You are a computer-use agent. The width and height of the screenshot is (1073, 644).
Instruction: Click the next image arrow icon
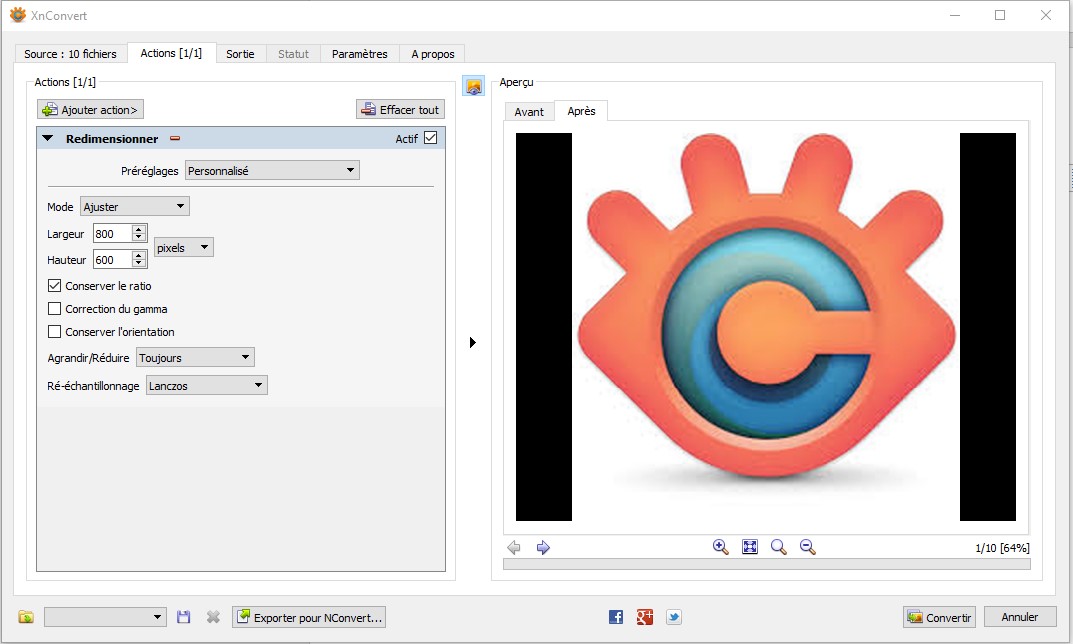543,547
